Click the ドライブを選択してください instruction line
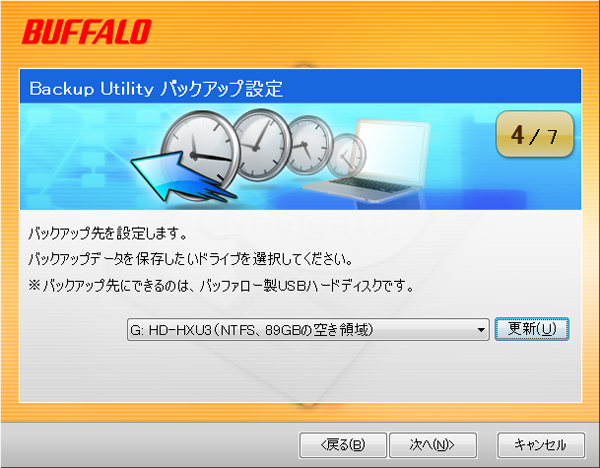This screenshot has height=468, width=600. point(191,259)
